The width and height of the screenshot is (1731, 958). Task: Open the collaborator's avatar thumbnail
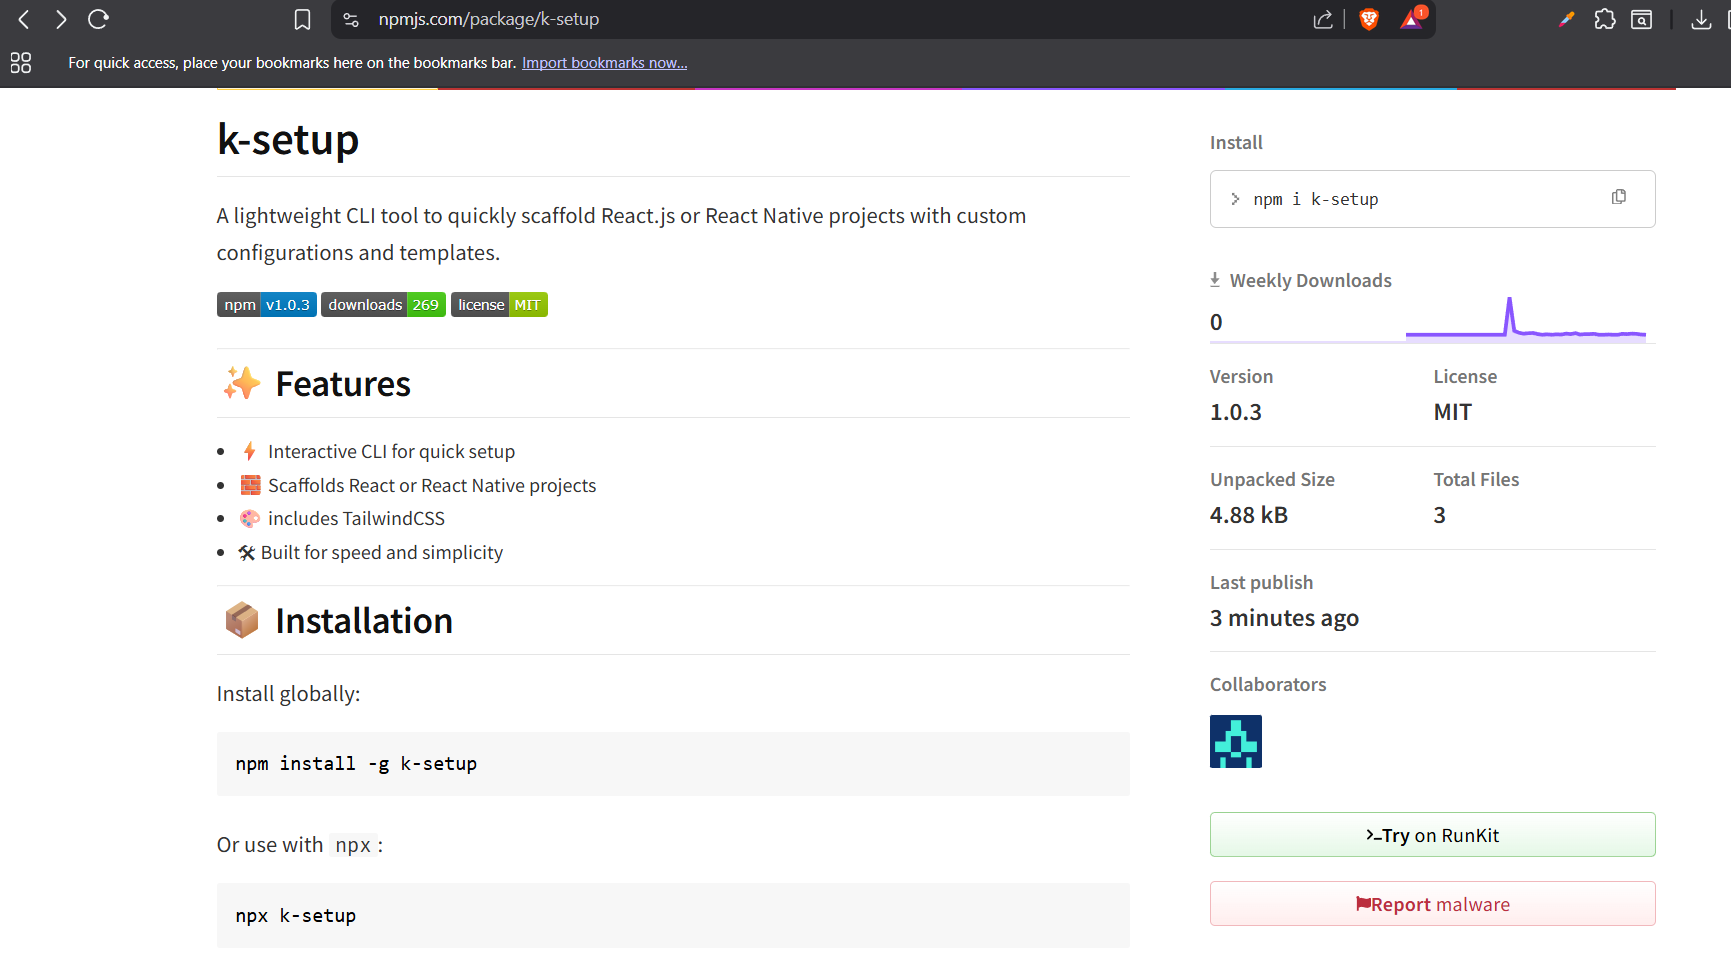click(x=1236, y=741)
